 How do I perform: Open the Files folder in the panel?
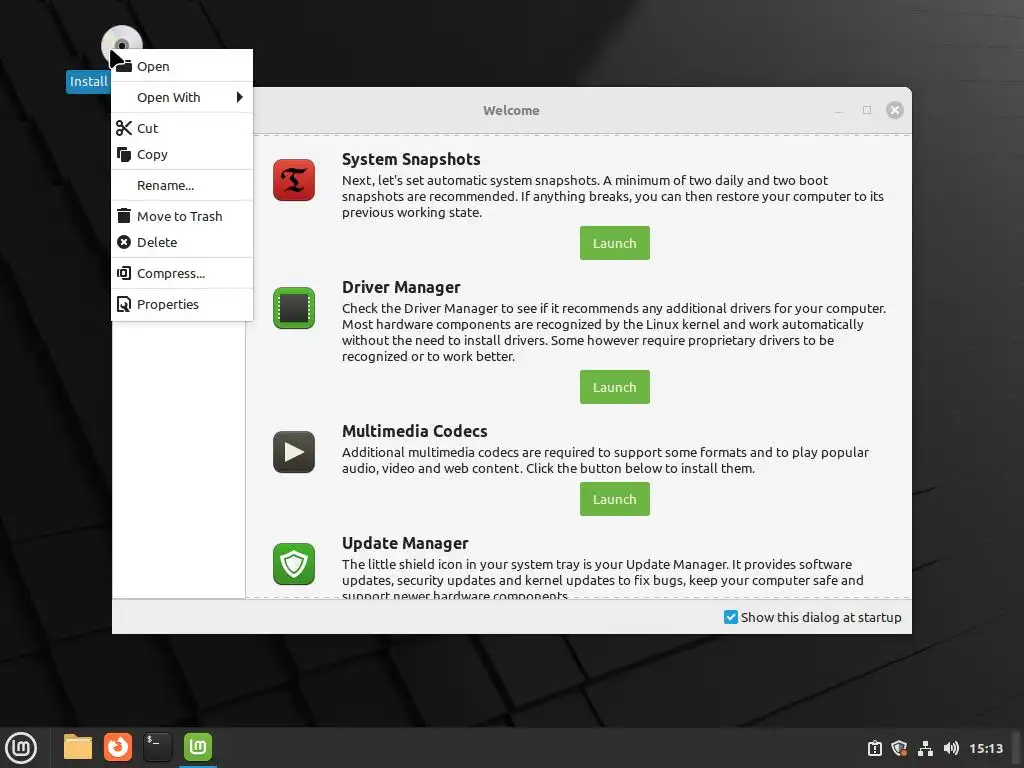(x=78, y=747)
